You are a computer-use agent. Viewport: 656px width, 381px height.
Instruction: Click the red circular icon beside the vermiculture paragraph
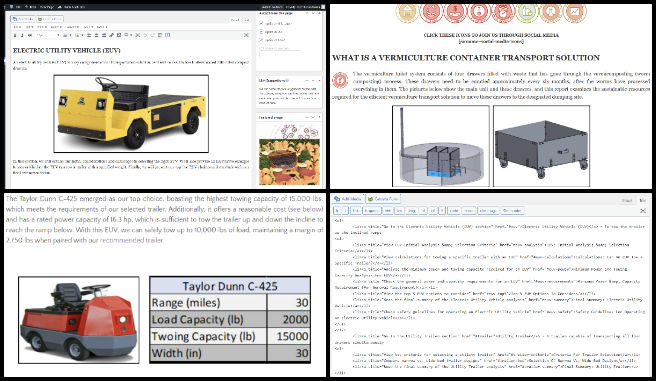pos(340,80)
